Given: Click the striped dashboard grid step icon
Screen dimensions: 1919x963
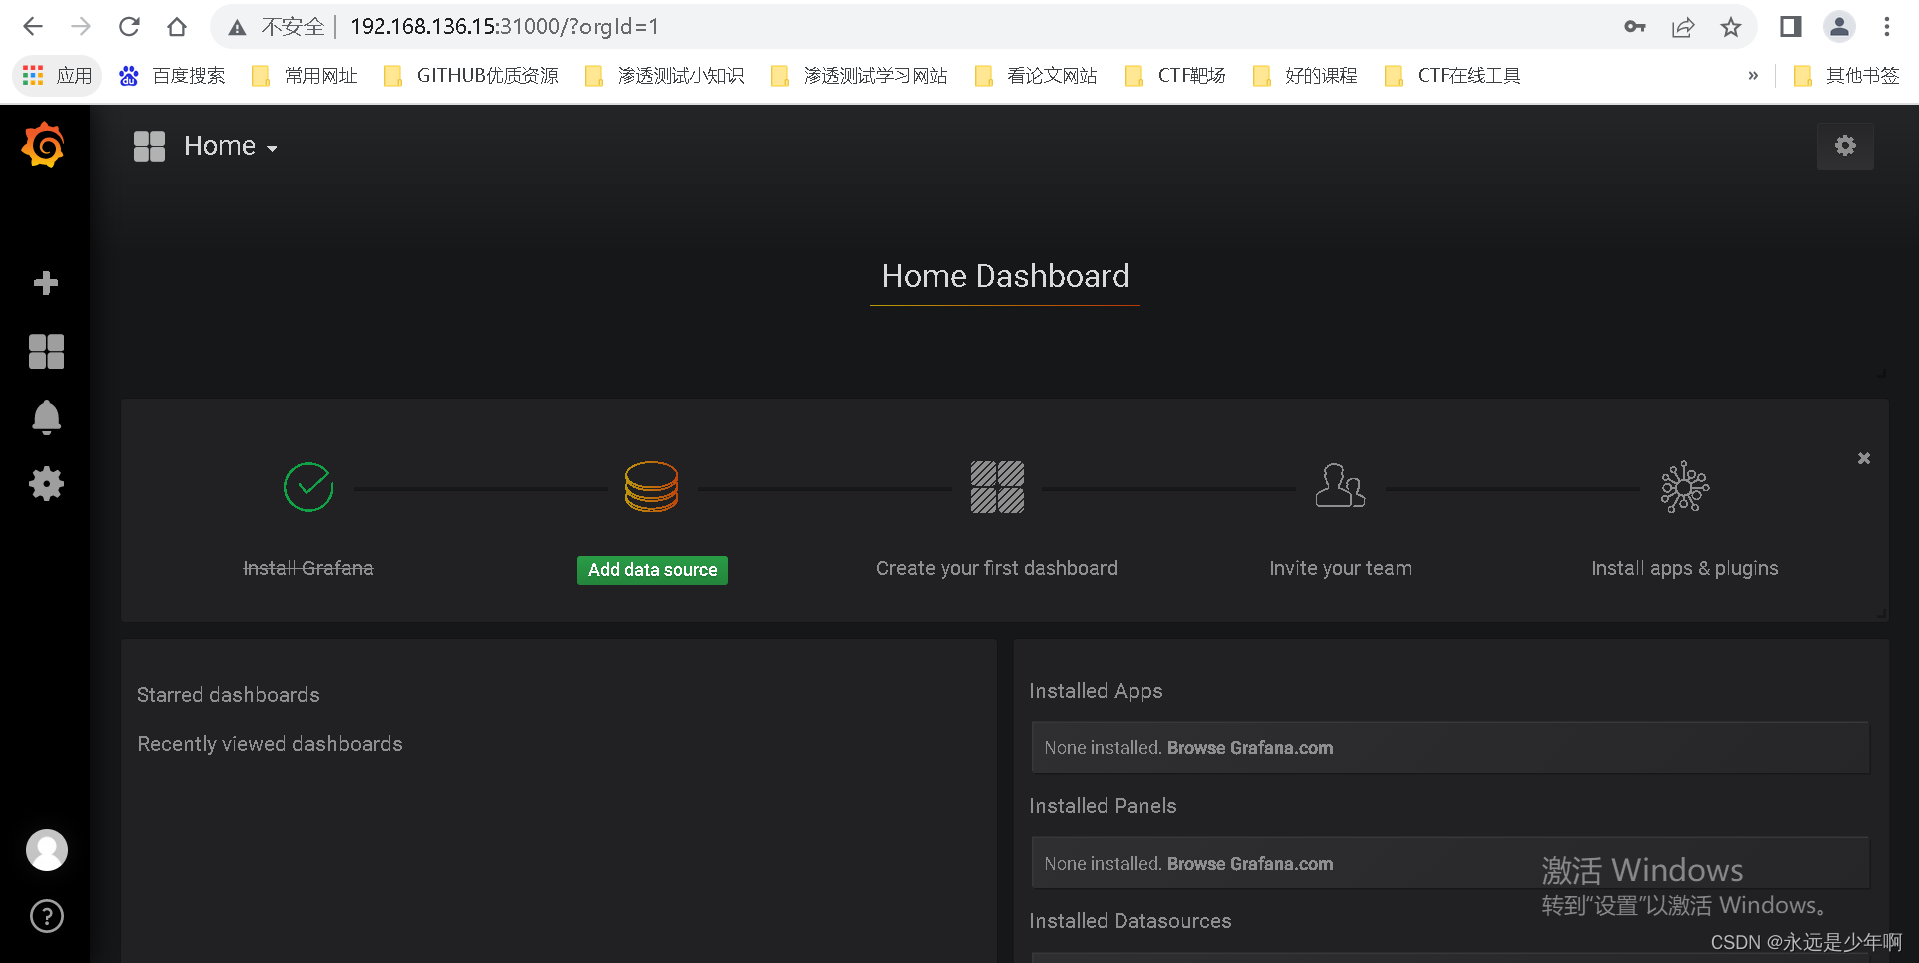Looking at the screenshot, I should (x=997, y=487).
